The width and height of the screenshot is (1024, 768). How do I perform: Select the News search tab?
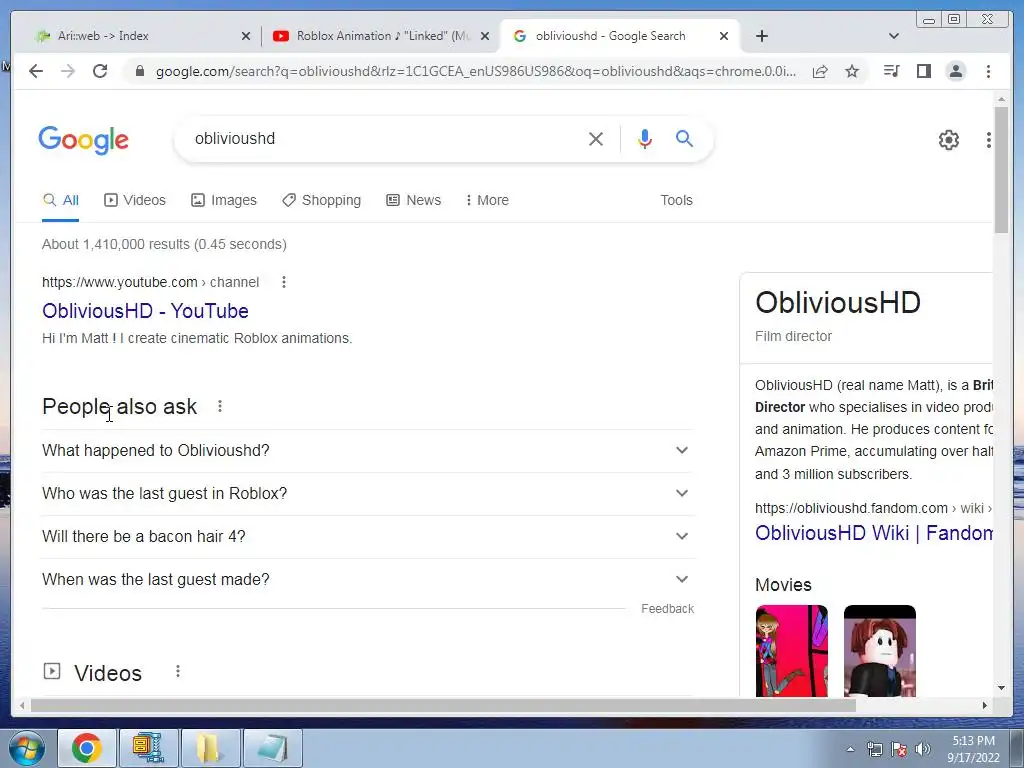click(414, 200)
